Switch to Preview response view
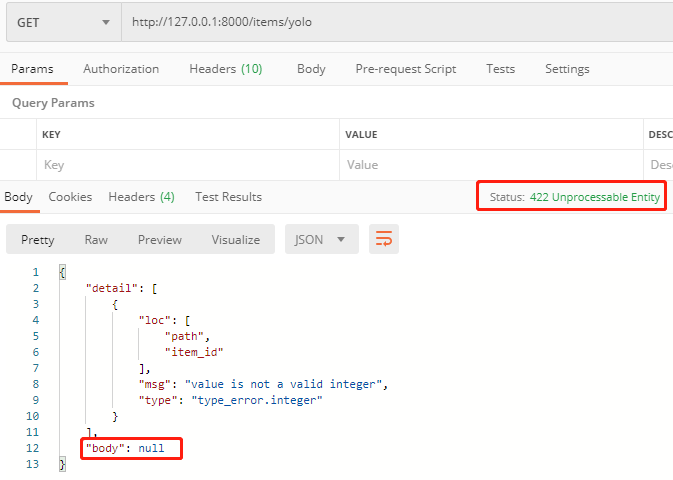The width and height of the screenshot is (673, 480). click(160, 240)
